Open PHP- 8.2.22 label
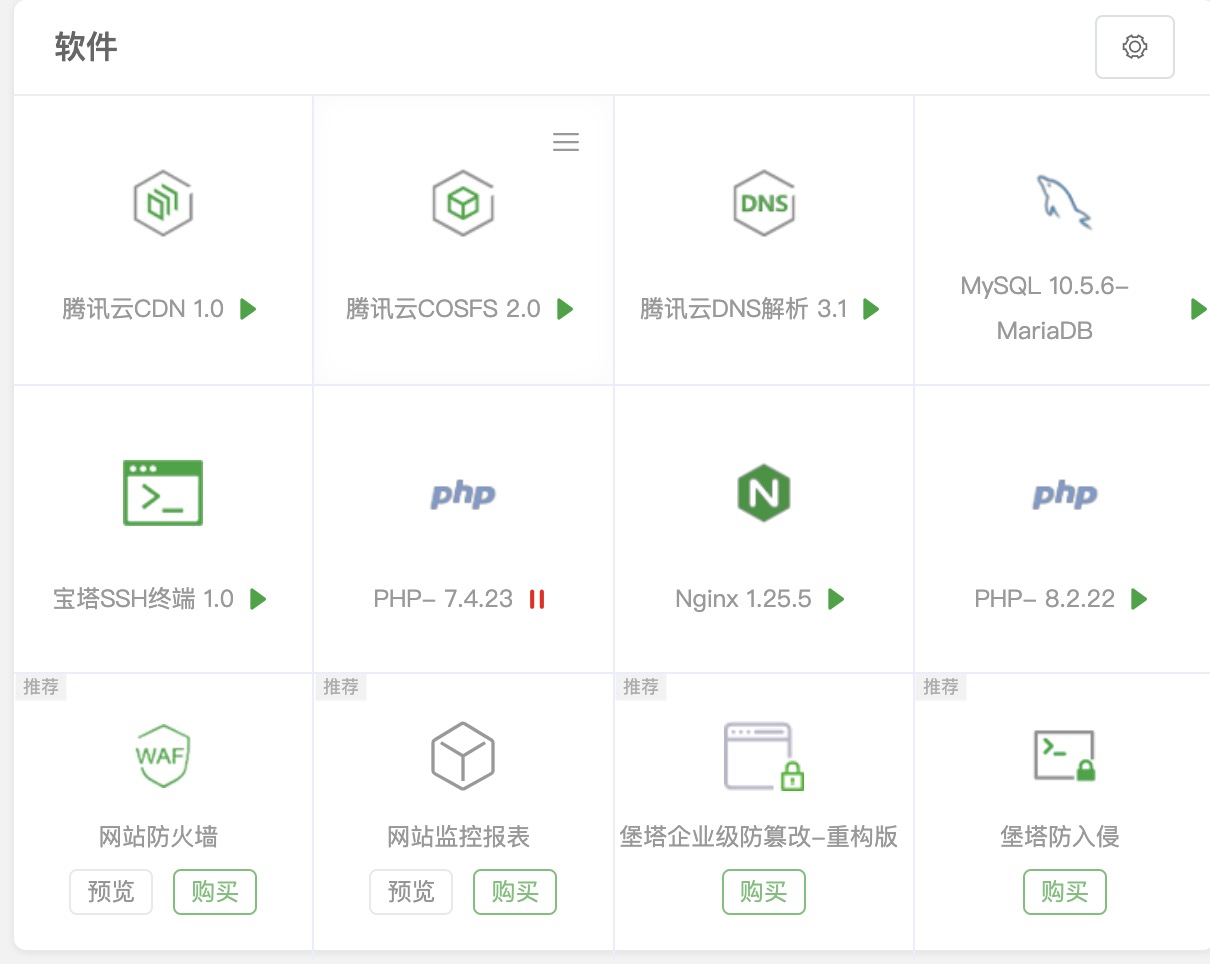Image resolution: width=1210 pixels, height=964 pixels. [x=1045, y=599]
